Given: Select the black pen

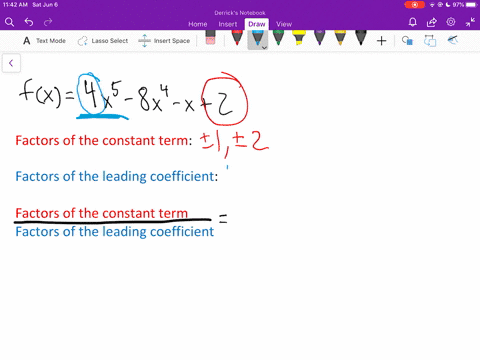Looking at the screenshot, I should pos(361,37).
